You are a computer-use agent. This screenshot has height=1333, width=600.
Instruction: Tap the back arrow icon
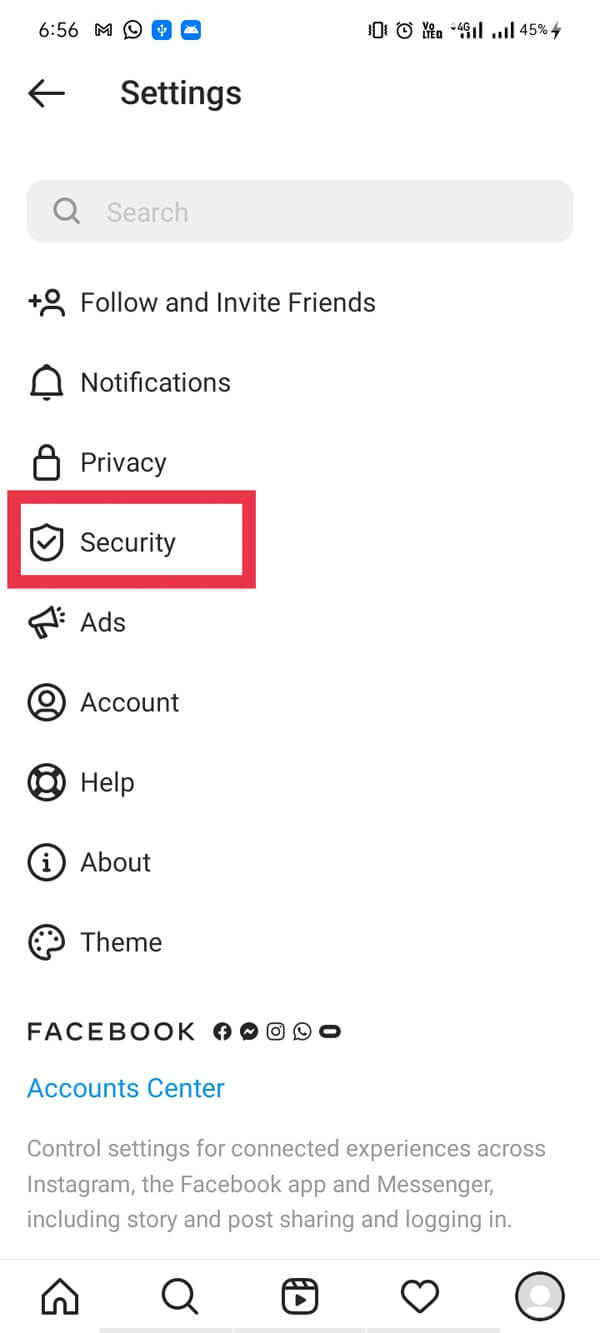click(x=46, y=94)
